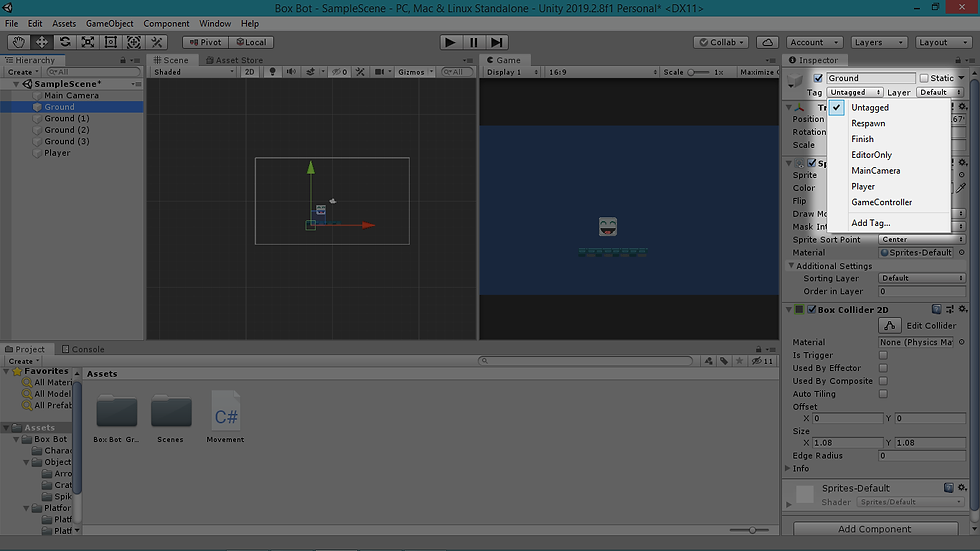Screen dimensions: 980x551
Task: Toggle Sprite Renderer enabled checkbox
Action: [811, 163]
